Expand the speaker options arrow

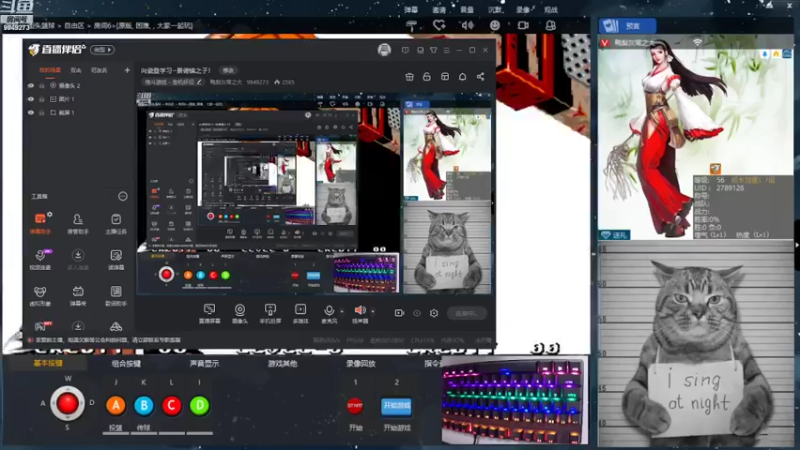(x=372, y=311)
